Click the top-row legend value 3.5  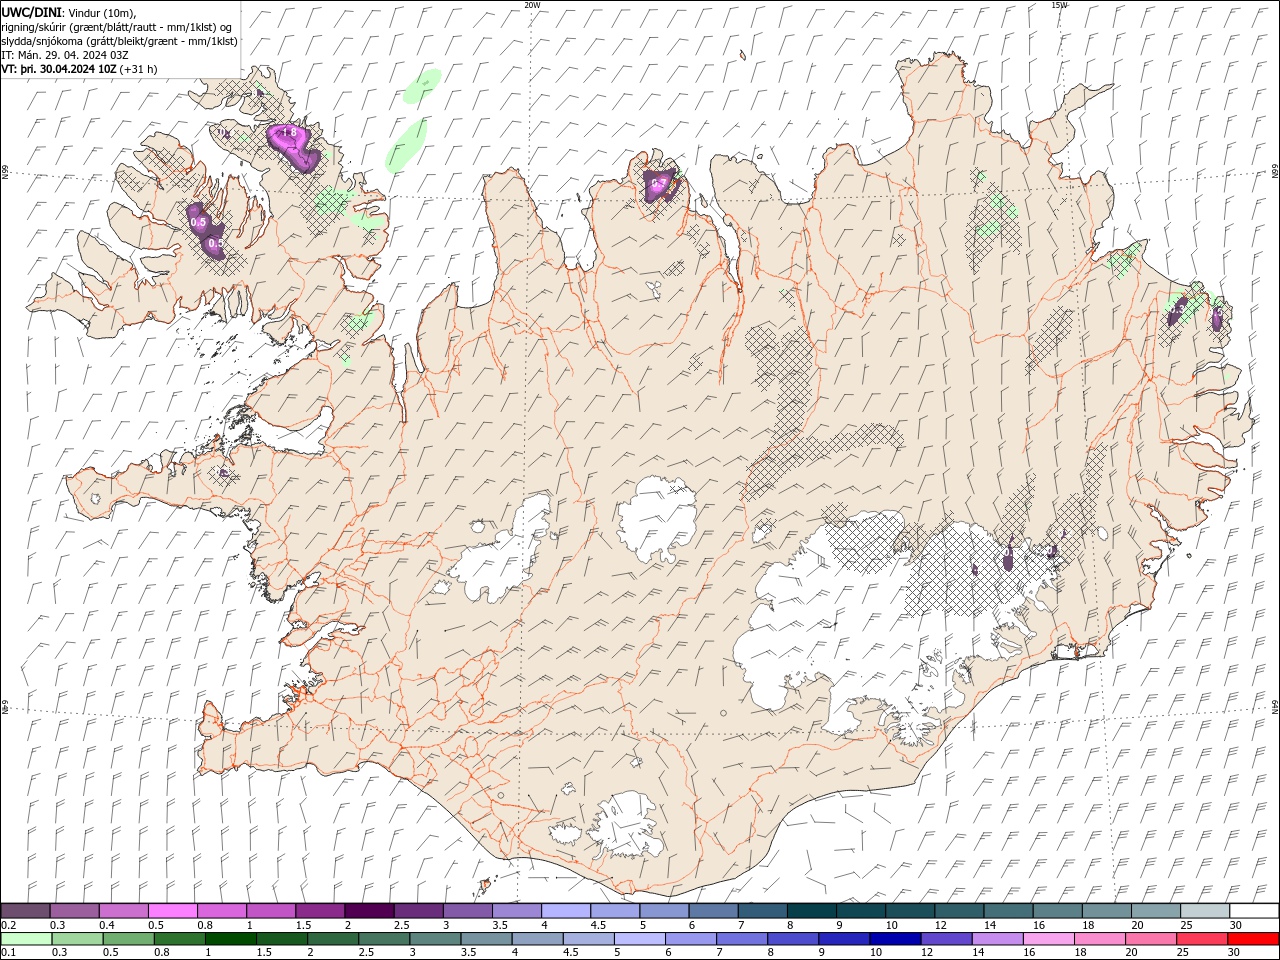499,925
